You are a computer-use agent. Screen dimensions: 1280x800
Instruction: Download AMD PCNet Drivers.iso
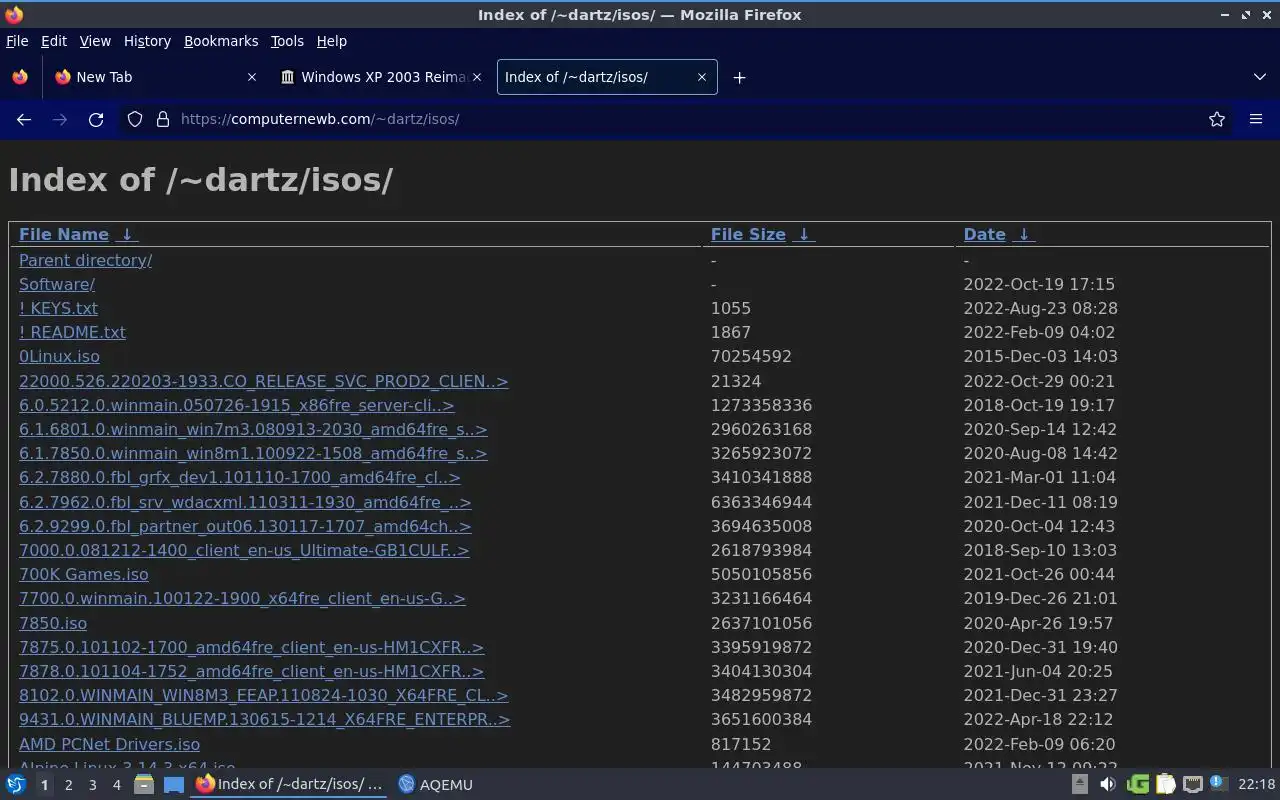tap(109, 744)
